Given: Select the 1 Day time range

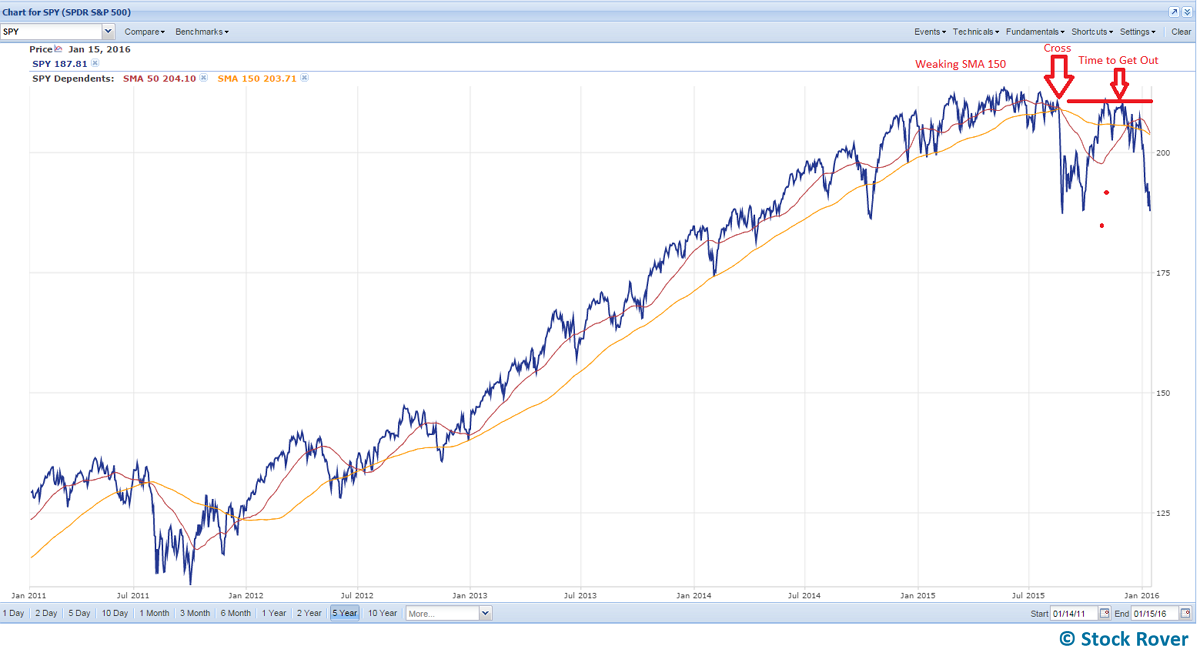Looking at the screenshot, I should [x=14, y=613].
